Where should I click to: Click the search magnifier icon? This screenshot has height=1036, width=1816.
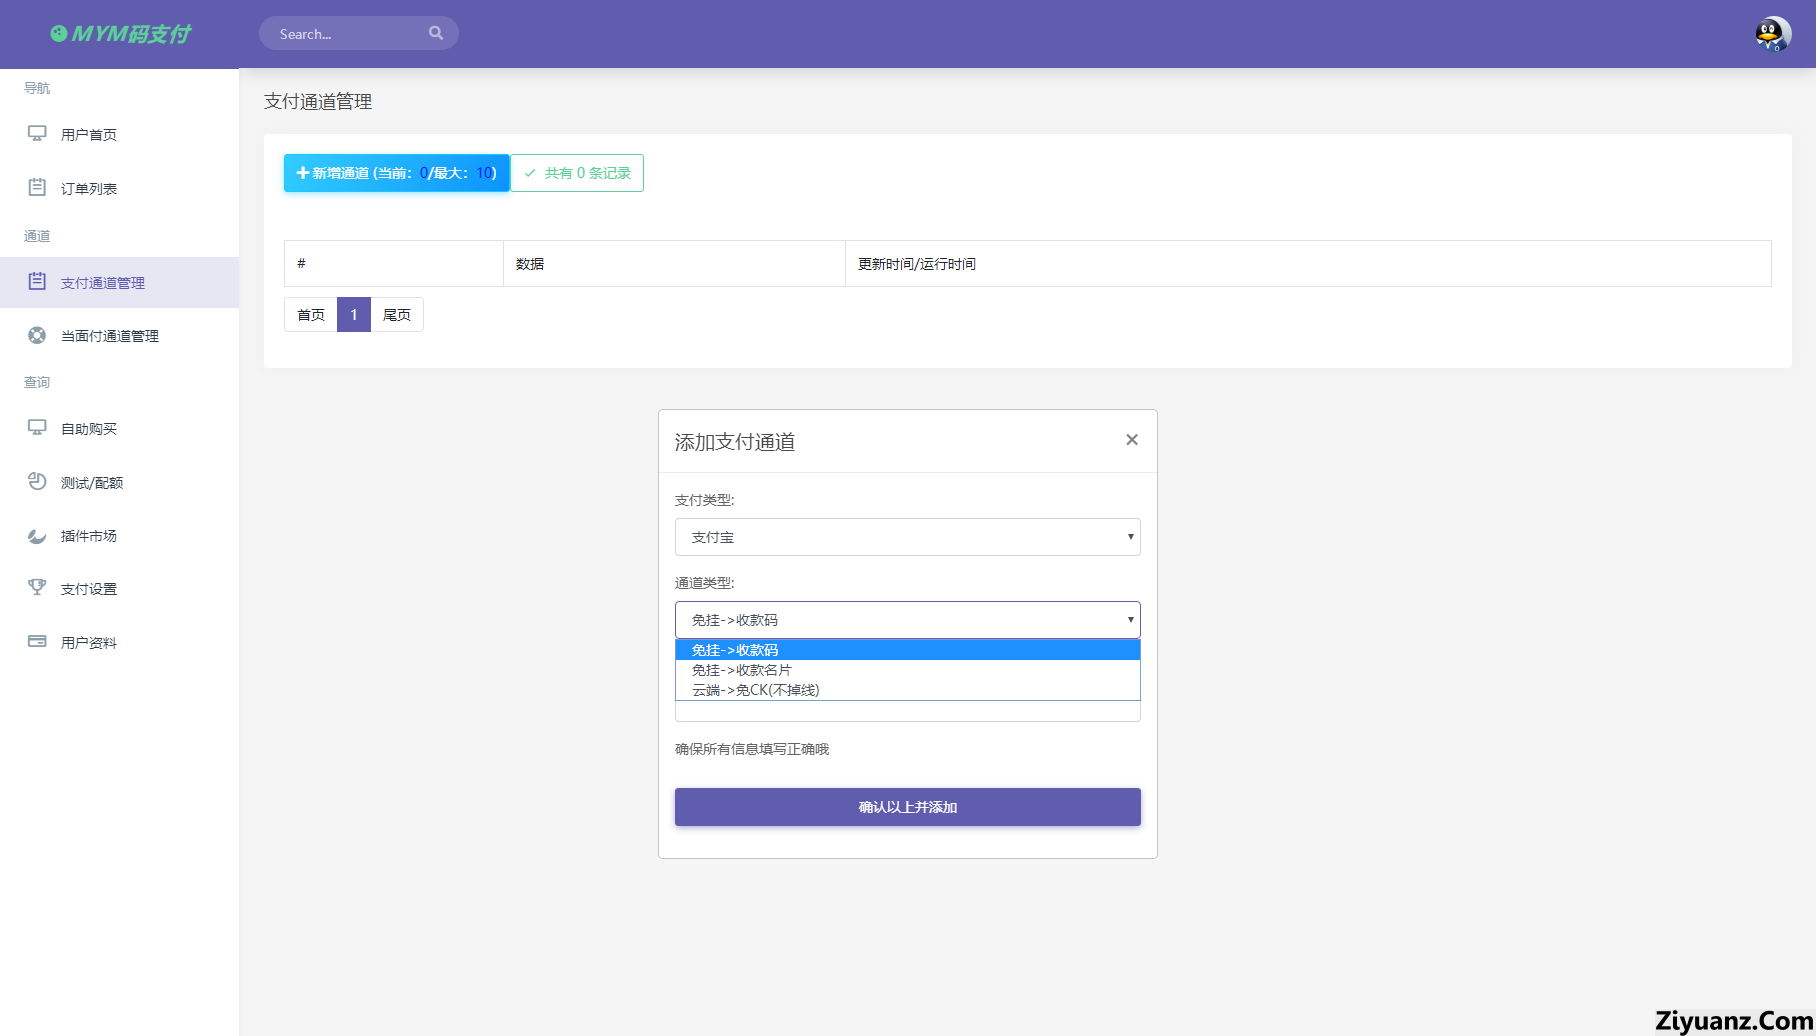click(436, 33)
